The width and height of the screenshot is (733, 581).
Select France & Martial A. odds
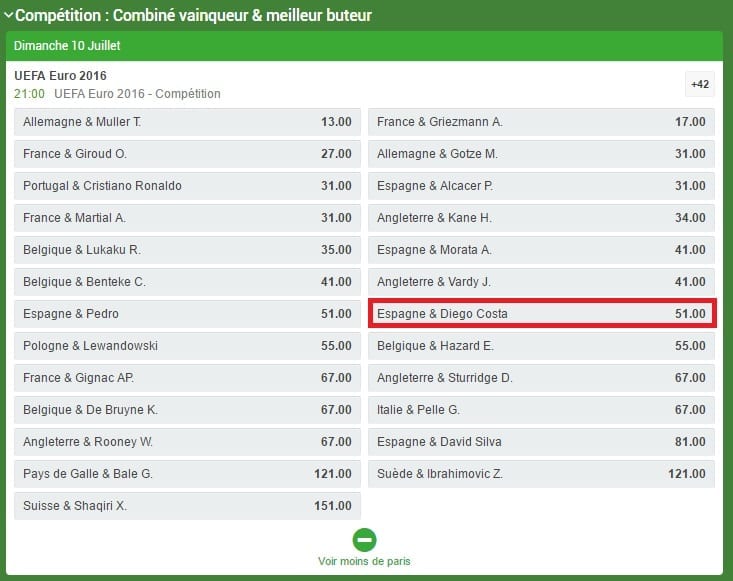pyautogui.click(x=187, y=218)
